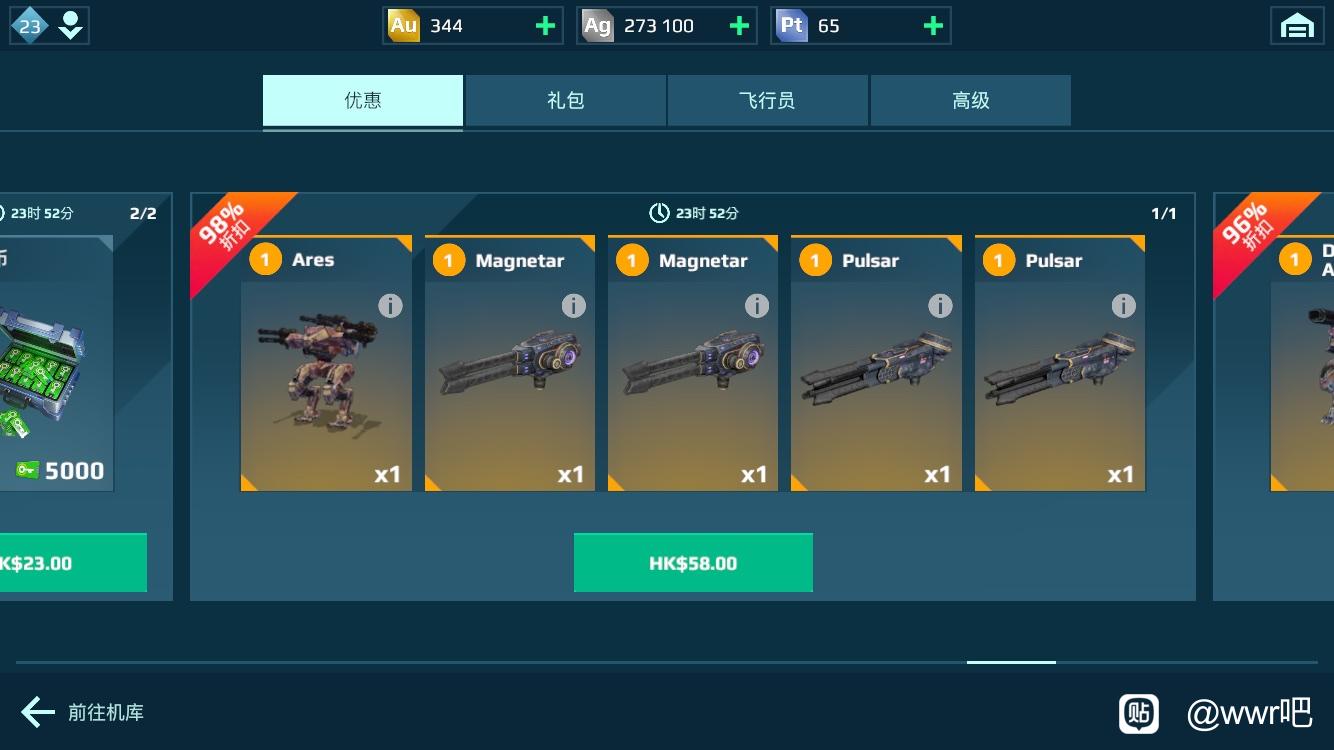Switch to the 高级 tab
The image size is (1334, 750).
click(x=971, y=100)
